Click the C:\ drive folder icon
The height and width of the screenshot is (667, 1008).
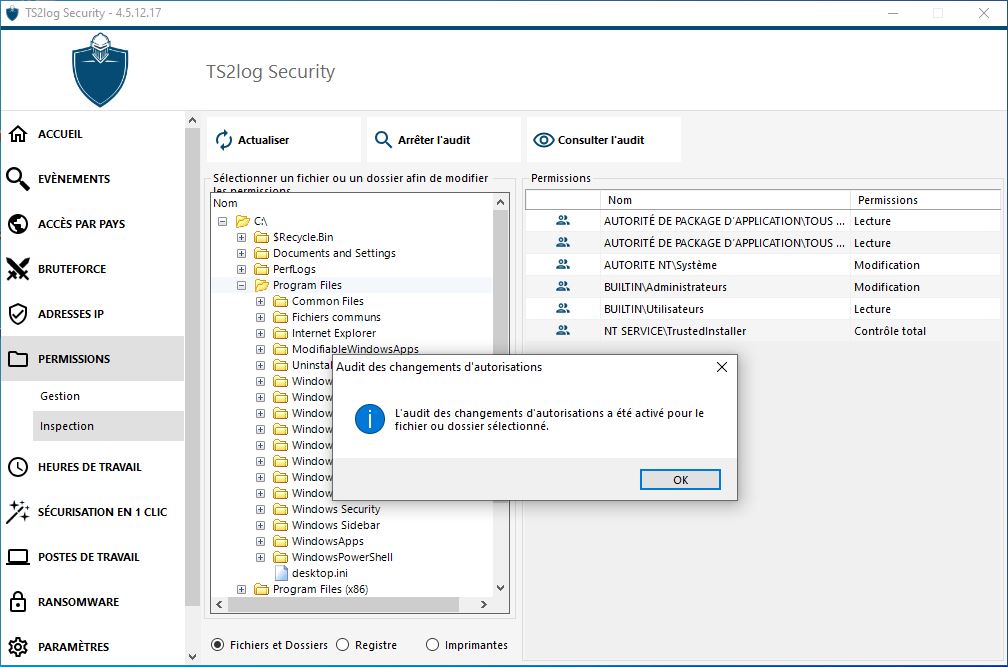point(242,221)
